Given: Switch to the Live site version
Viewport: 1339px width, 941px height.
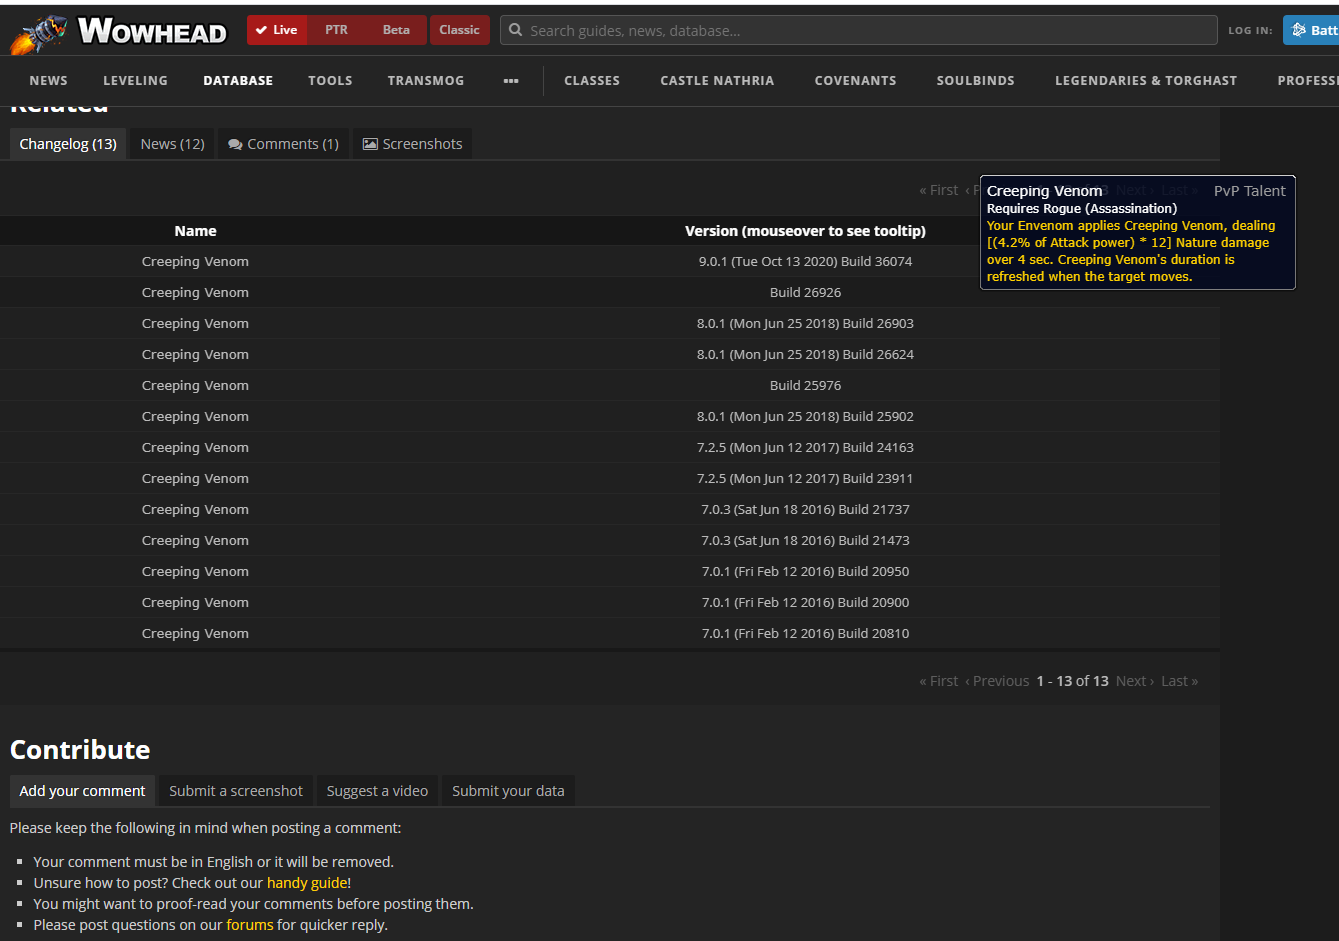Looking at the screenshot, I should point(277,30).
